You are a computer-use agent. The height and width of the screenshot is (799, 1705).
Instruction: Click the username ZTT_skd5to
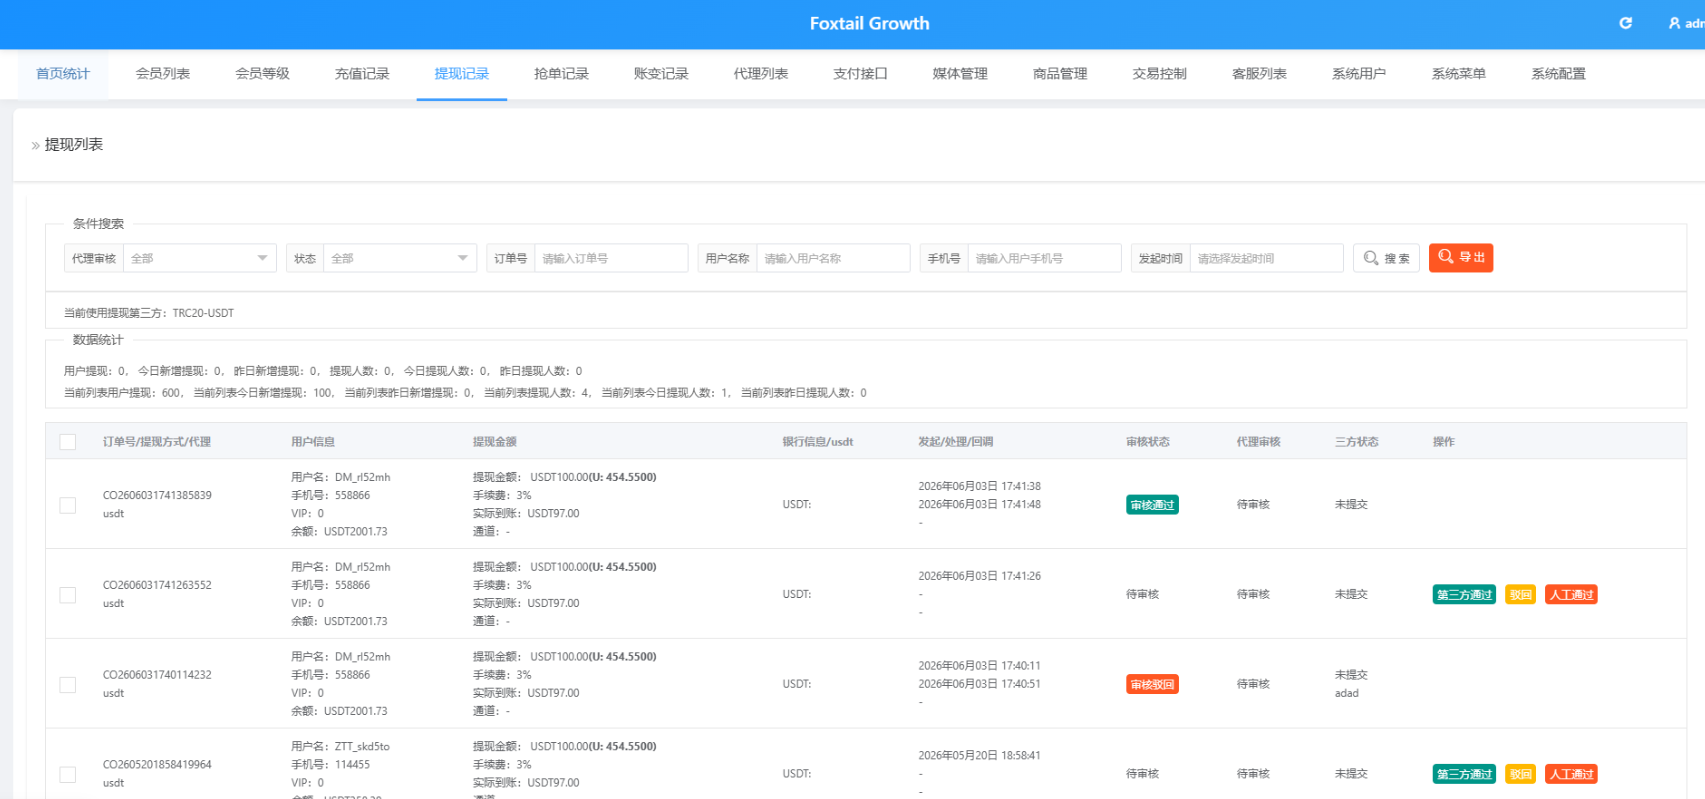[362, 747]
